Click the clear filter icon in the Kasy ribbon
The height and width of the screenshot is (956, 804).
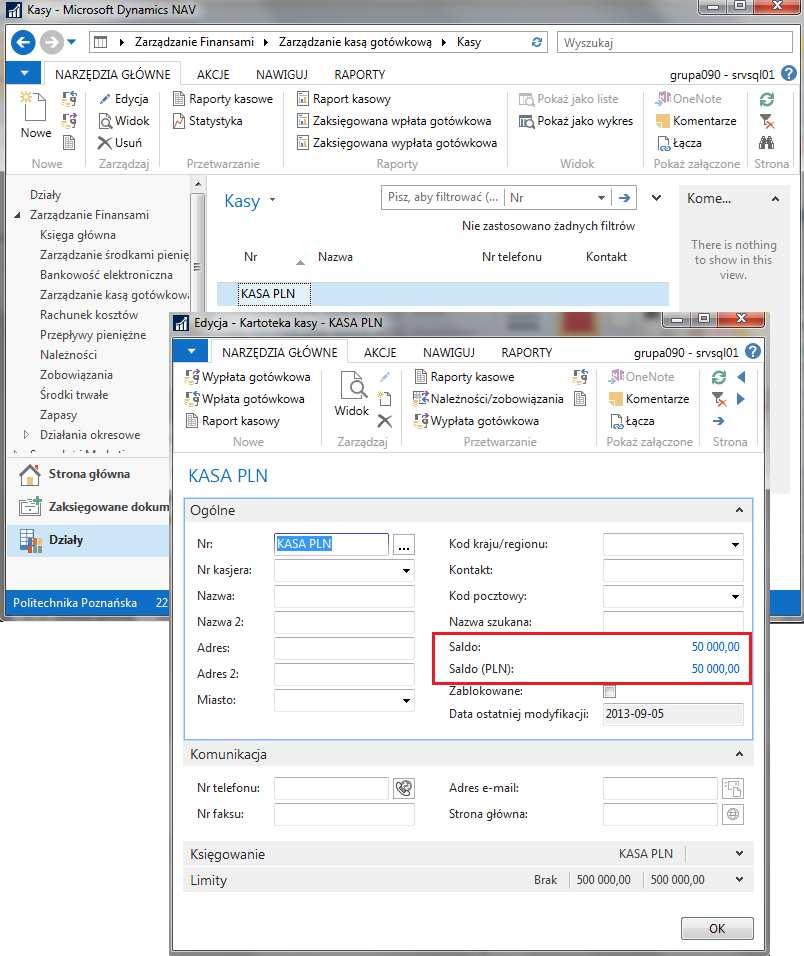pos(767,121)
